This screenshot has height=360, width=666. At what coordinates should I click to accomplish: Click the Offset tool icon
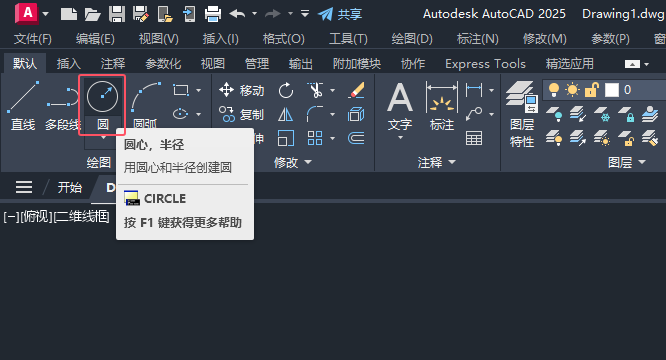(356, 138)
